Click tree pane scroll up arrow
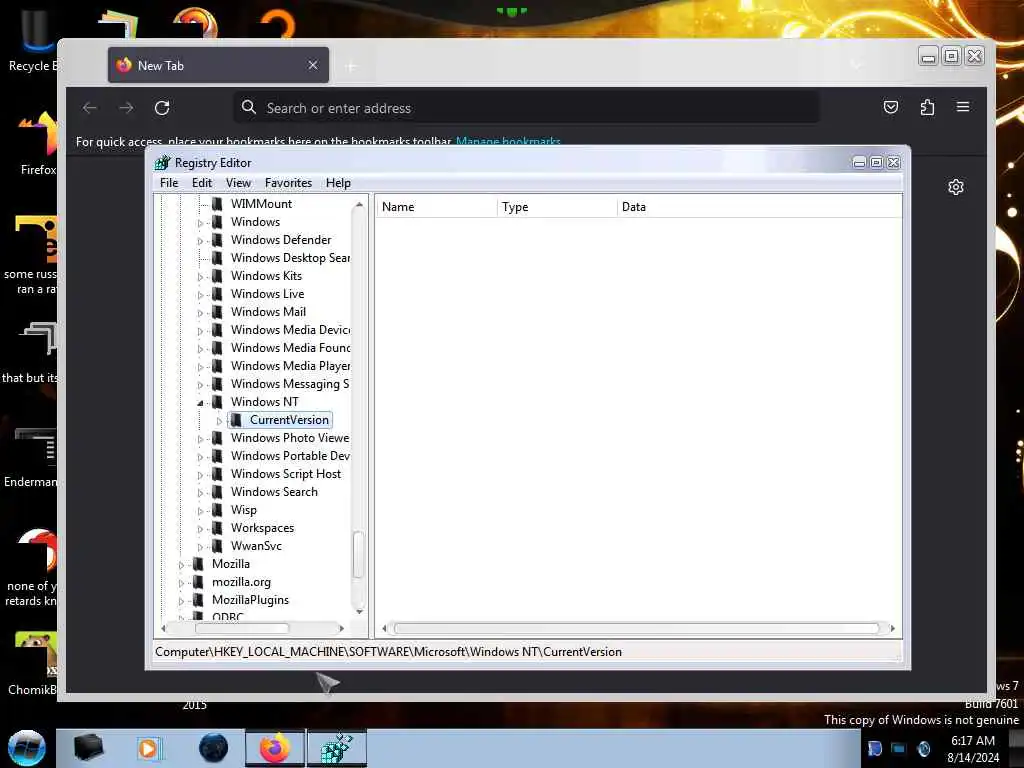The height and width of the screenshot is (768, 1024). (x=359, y=205)
